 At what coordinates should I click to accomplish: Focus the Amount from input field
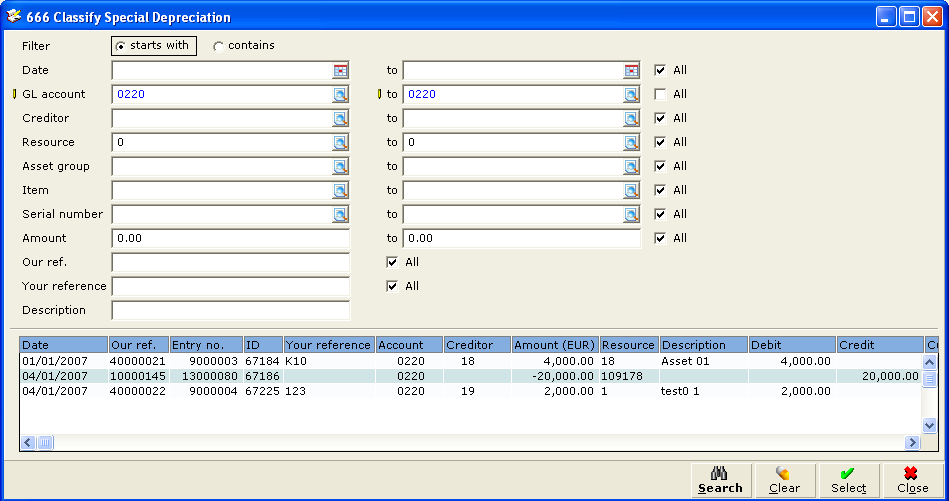[x=231, y=238]
